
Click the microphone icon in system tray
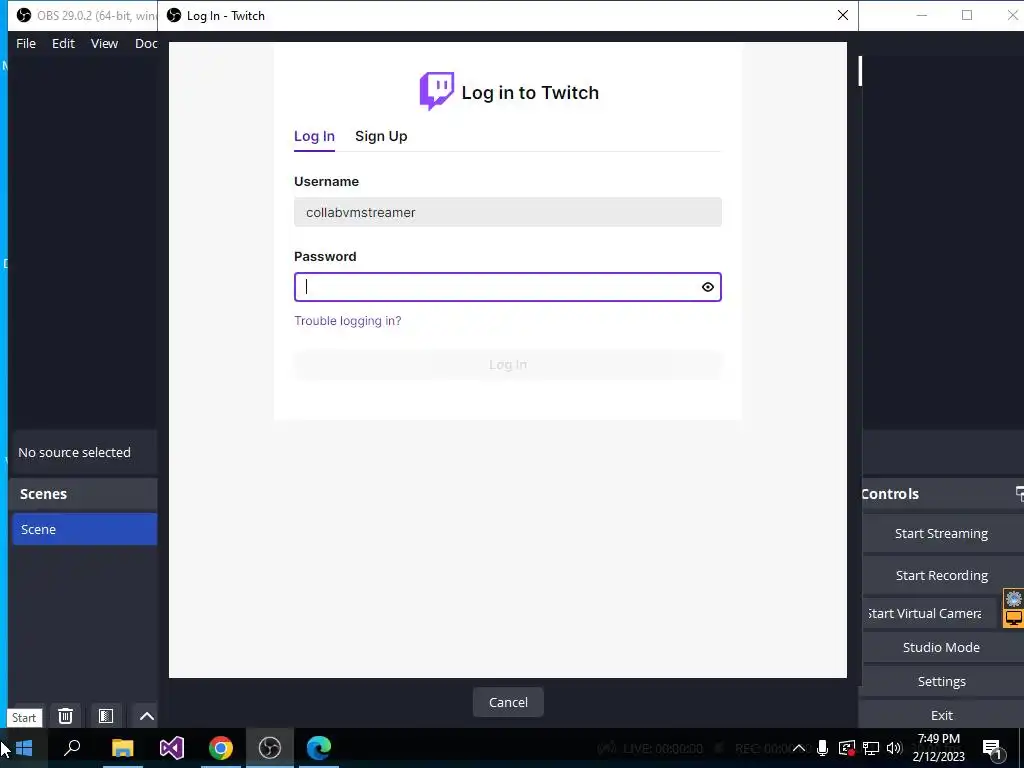(x=822, y=748)
